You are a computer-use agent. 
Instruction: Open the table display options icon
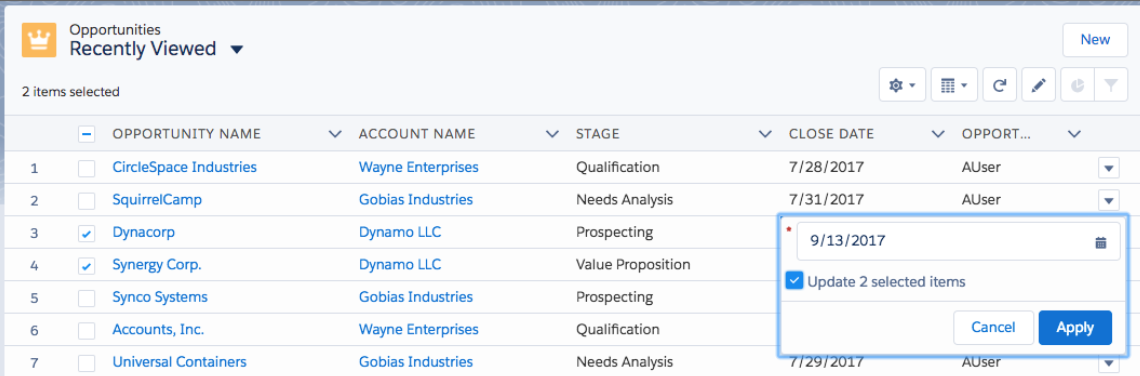click(x=954, y=86)
